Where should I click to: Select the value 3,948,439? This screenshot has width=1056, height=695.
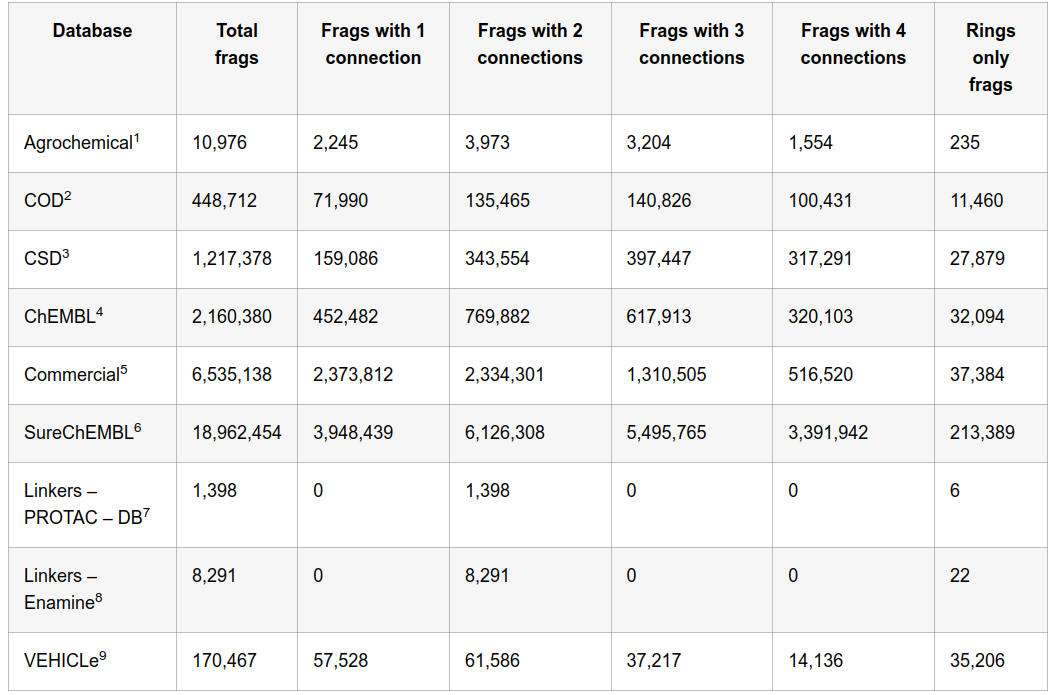click(353, 432)
